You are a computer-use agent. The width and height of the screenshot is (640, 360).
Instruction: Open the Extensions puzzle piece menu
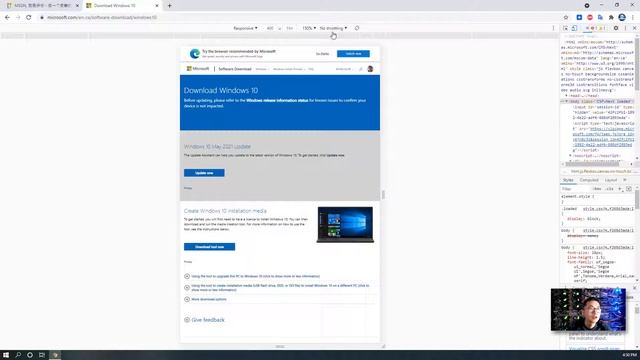pyautogui.click(x=611, y=18)
